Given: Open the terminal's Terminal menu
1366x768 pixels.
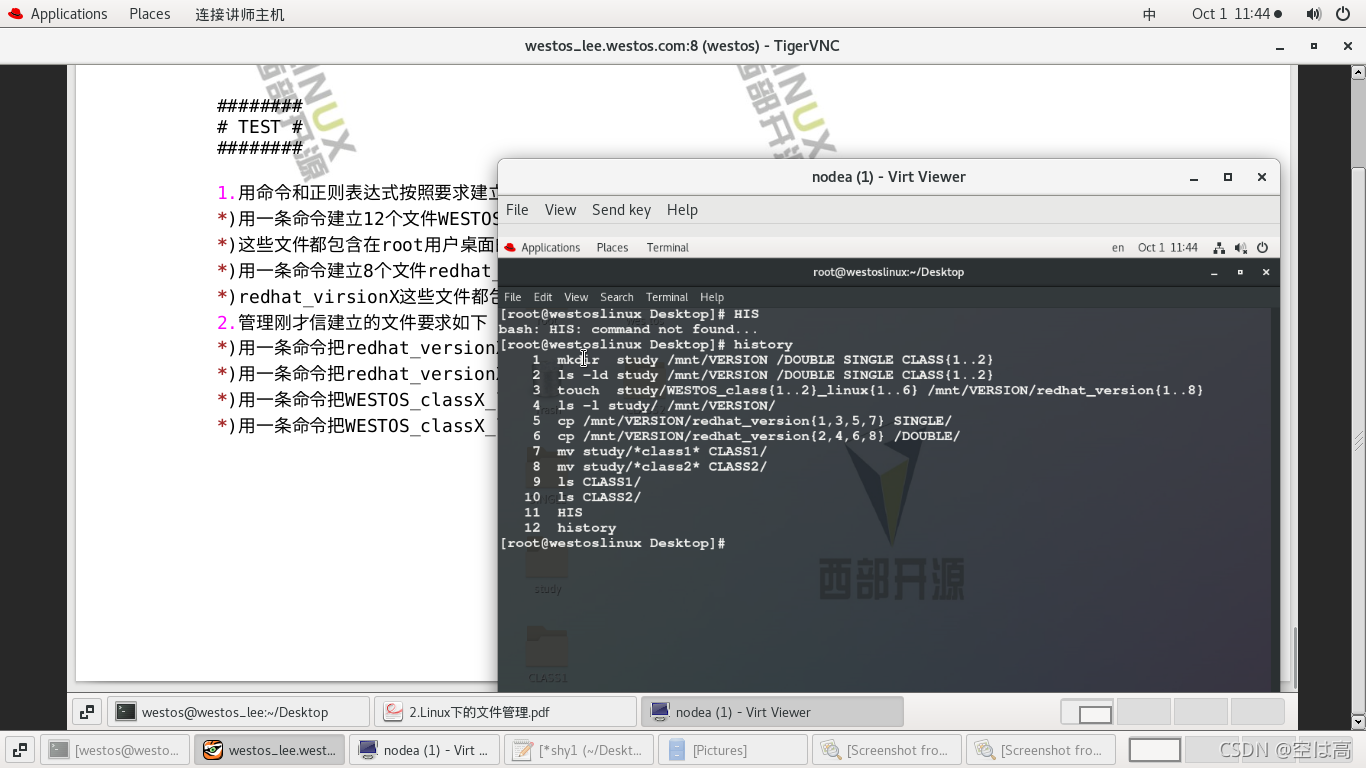Looking at the screenshot, I should (x=667, y=297).
